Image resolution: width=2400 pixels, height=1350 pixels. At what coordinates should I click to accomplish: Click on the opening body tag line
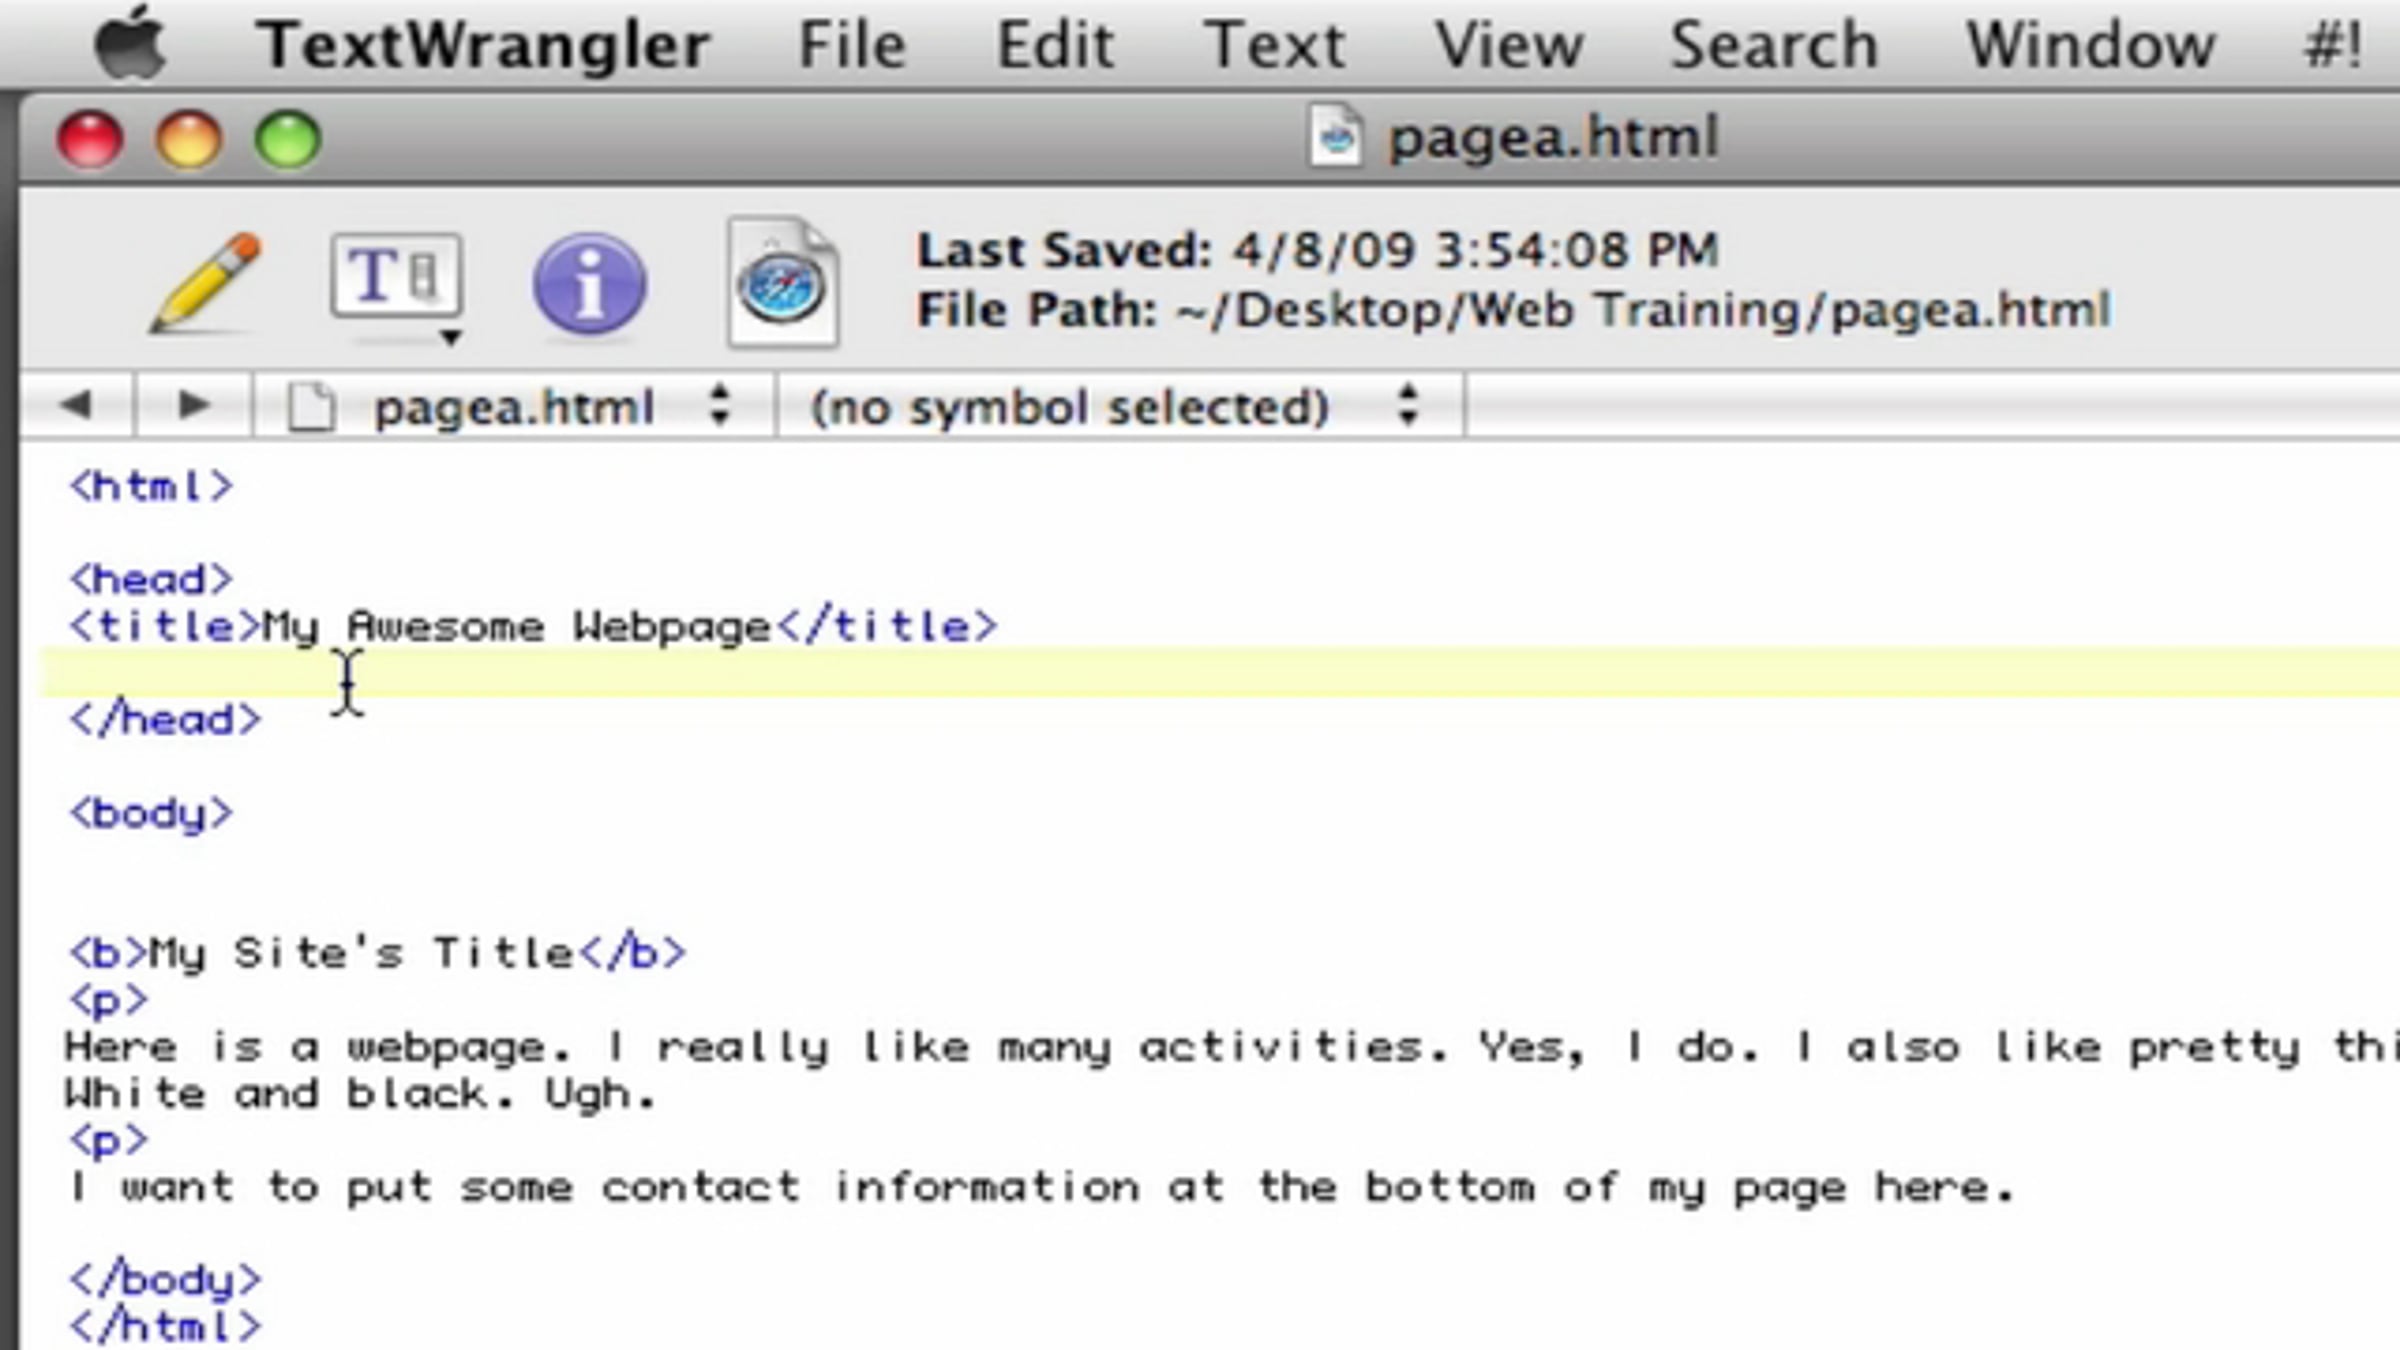[x=151, y=814]
